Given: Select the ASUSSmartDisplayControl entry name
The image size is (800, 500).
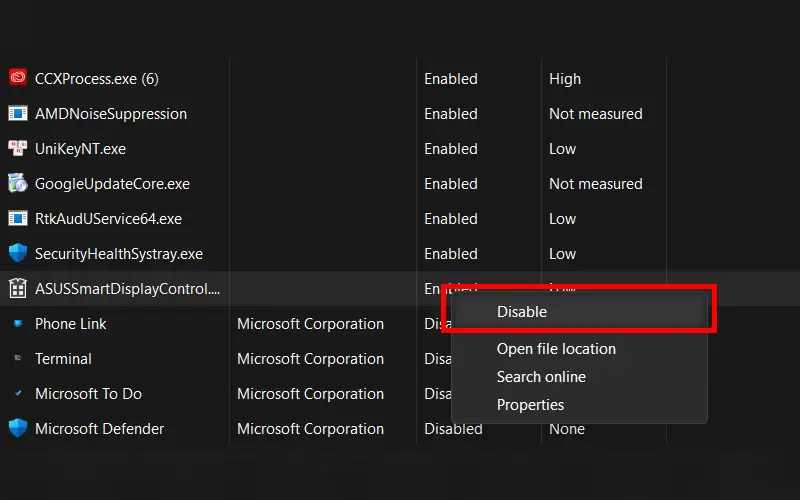Looking at the screenshot, I should coord(128,289).
